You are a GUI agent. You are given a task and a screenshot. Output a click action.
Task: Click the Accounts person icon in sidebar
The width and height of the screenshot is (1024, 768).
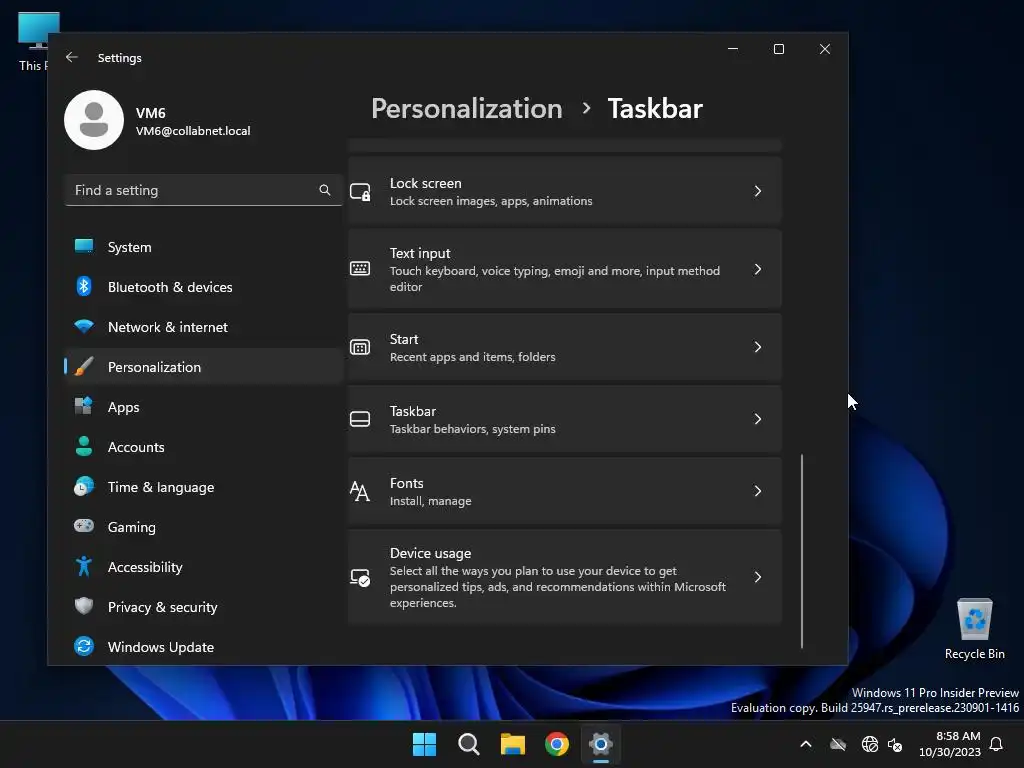84,446
